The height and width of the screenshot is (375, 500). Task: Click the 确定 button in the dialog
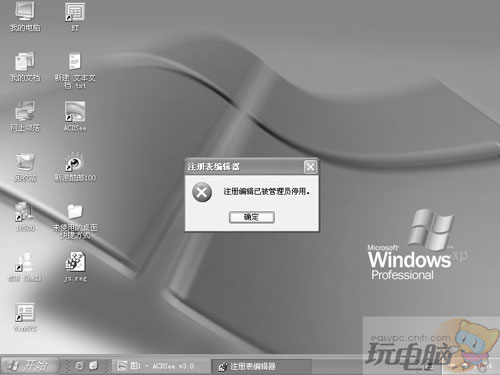252,217
